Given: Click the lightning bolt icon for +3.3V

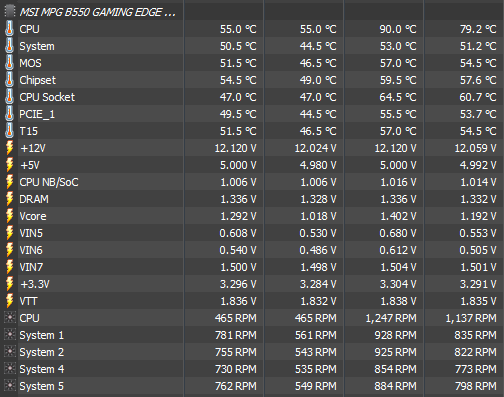Looking at the screenshot, I should 10,284.
